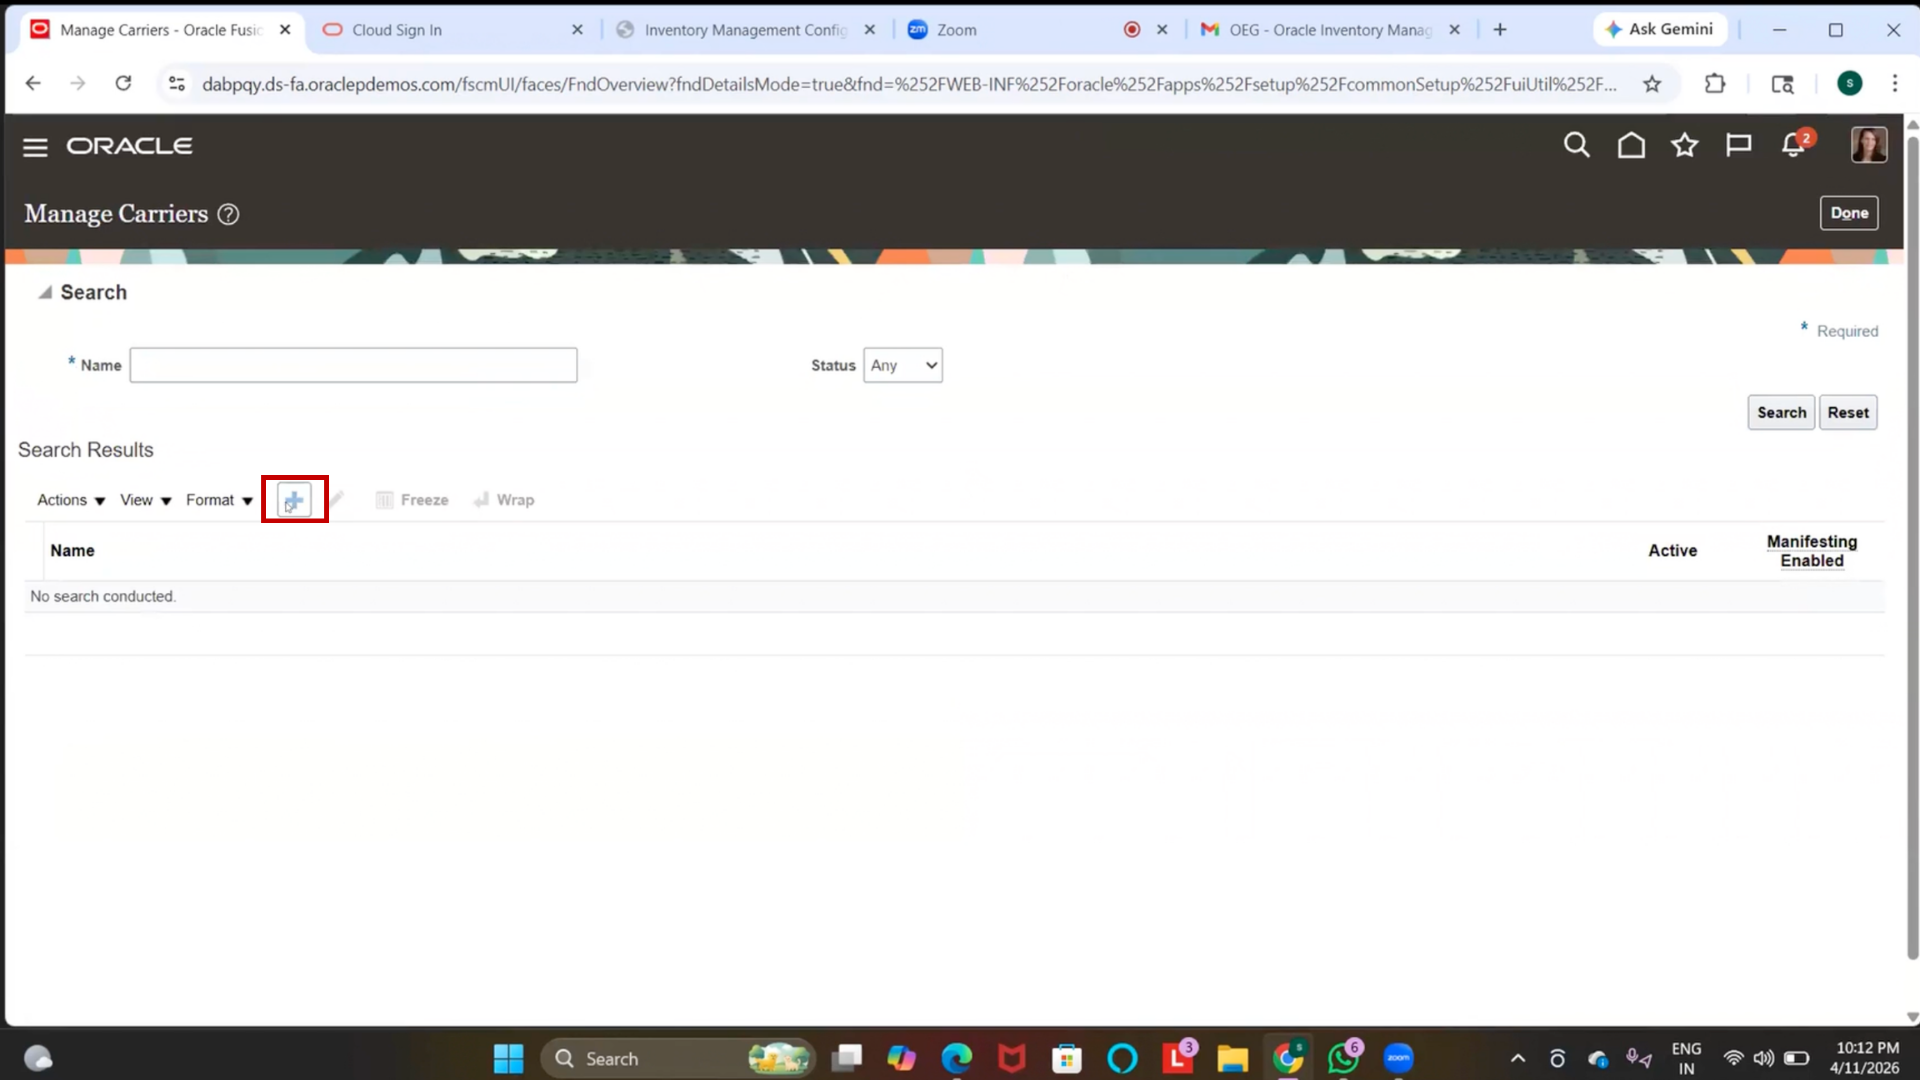Click the Search button
This screenshot has height=1080, width=1920.
(1781, 412)
